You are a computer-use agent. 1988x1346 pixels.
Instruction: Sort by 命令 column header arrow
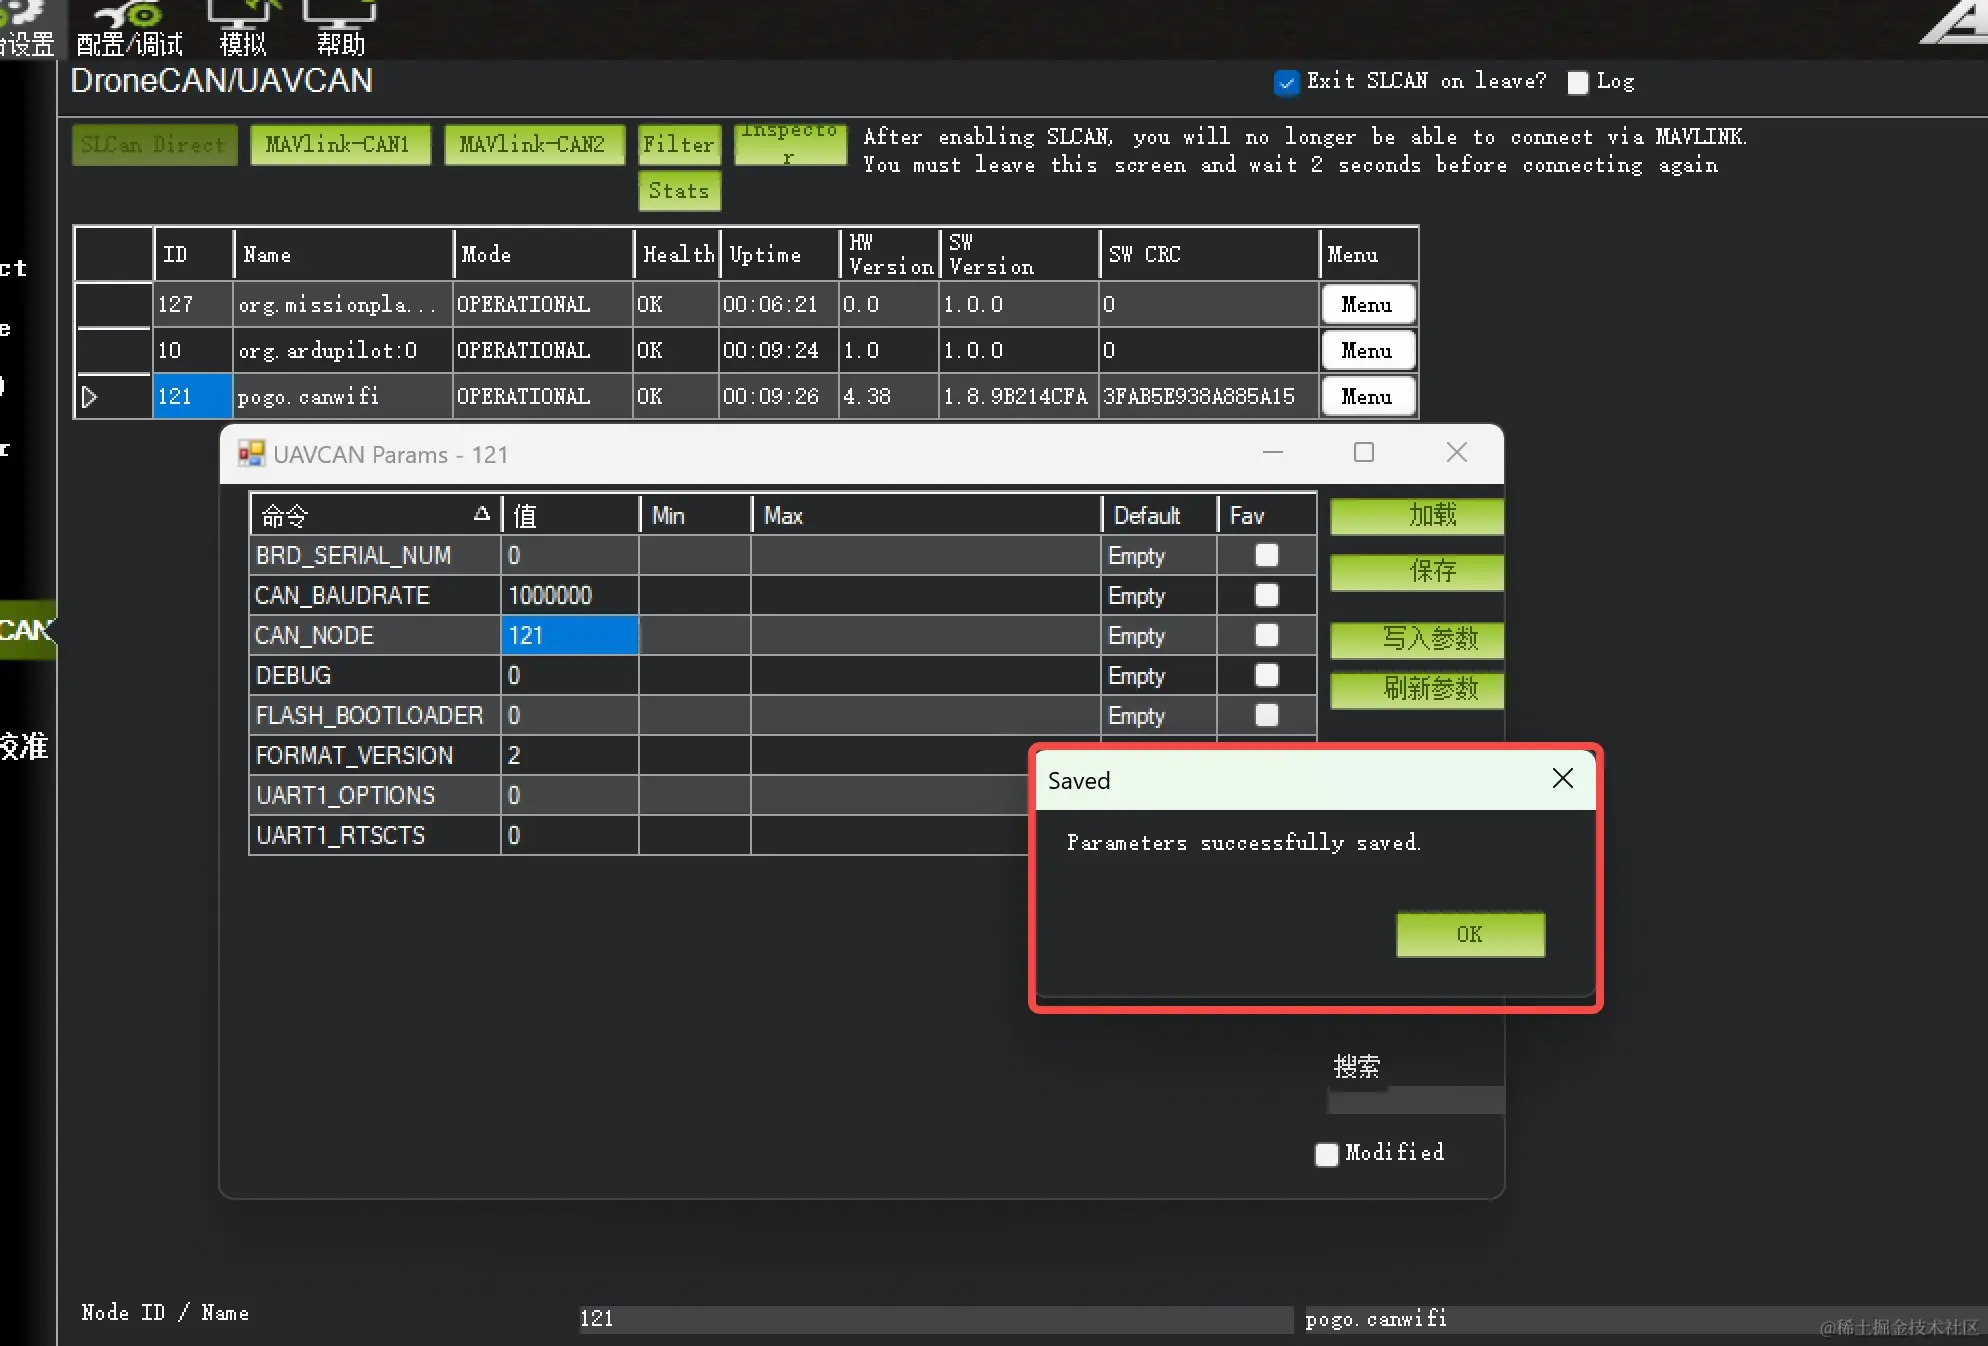pyautogui.click(x=481, y=514)
